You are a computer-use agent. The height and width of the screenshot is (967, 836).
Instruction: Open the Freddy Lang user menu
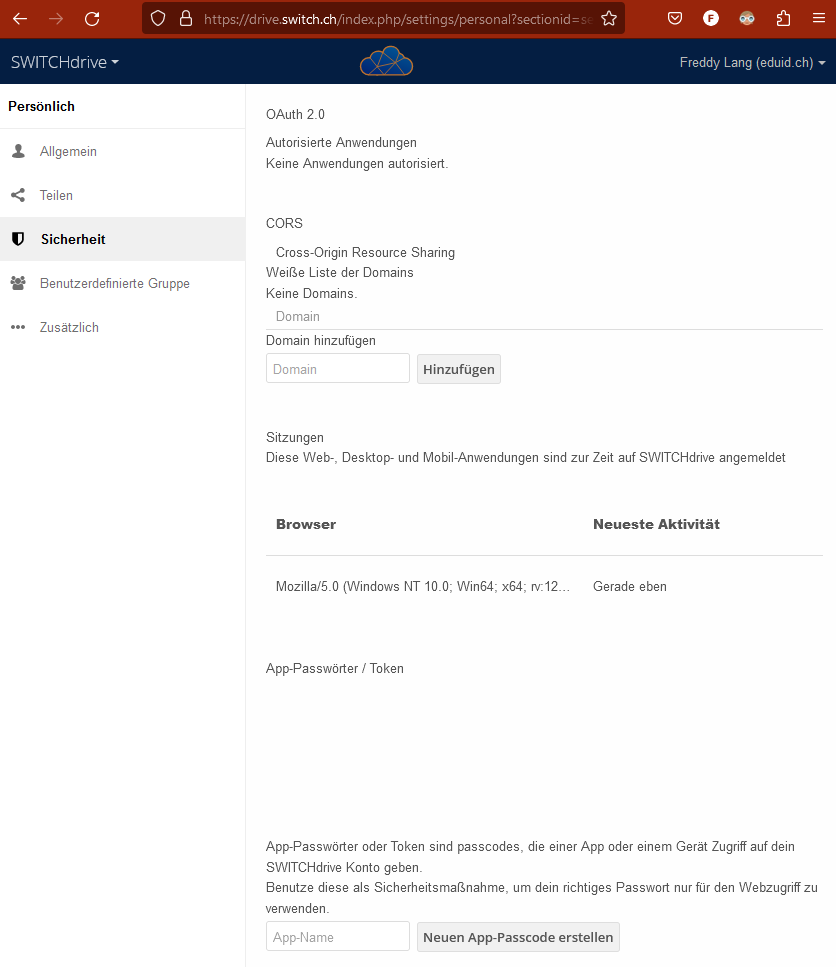(752, 62)
